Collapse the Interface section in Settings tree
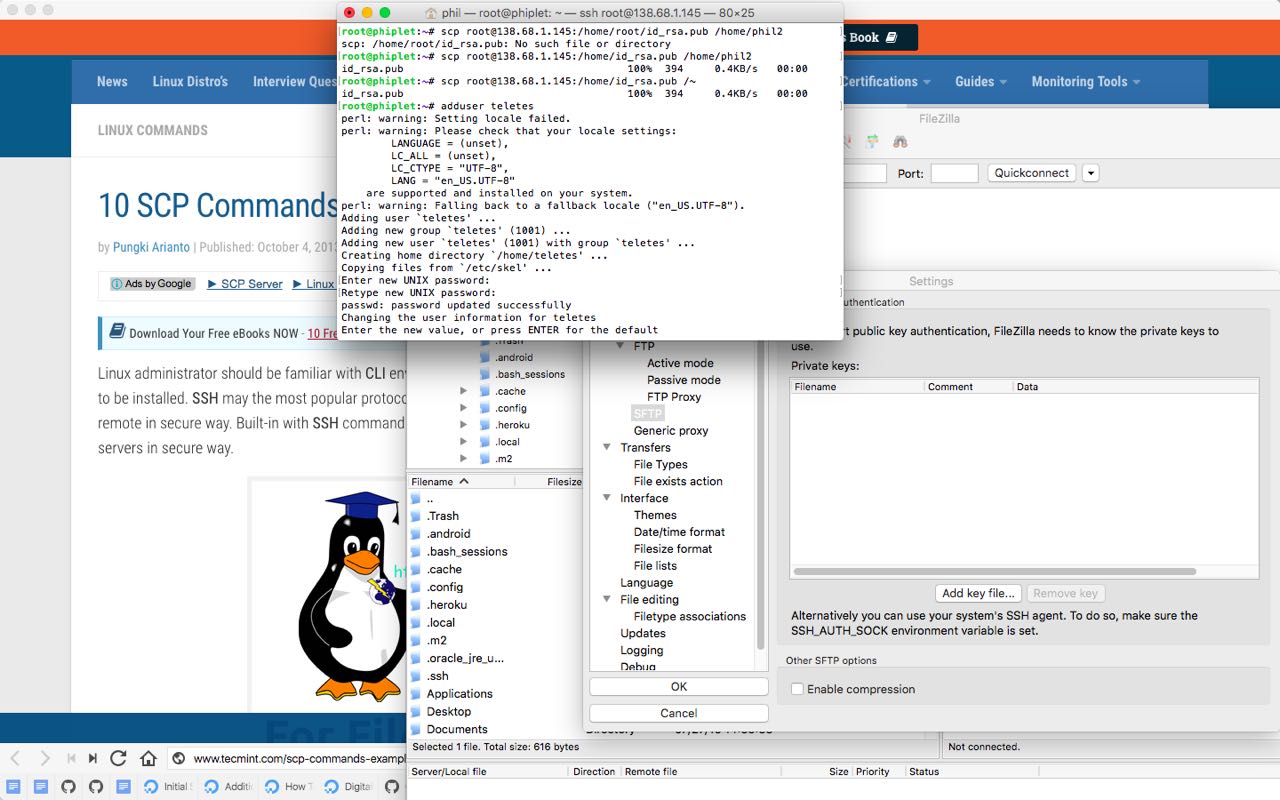The width and height of the screenshot is (1280, 800). coord(607,498)
